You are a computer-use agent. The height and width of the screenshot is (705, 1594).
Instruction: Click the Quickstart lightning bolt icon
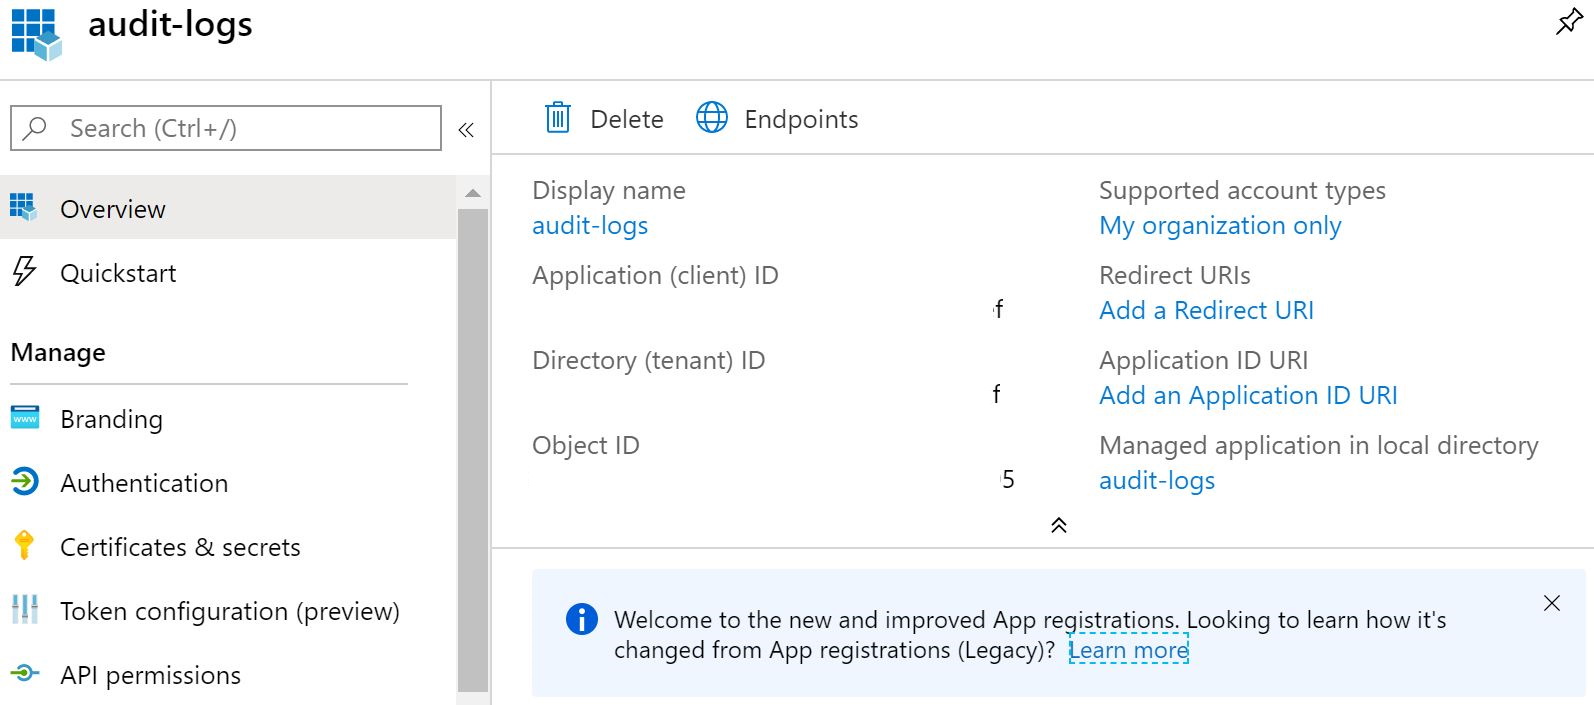click(x=24, y=272)
